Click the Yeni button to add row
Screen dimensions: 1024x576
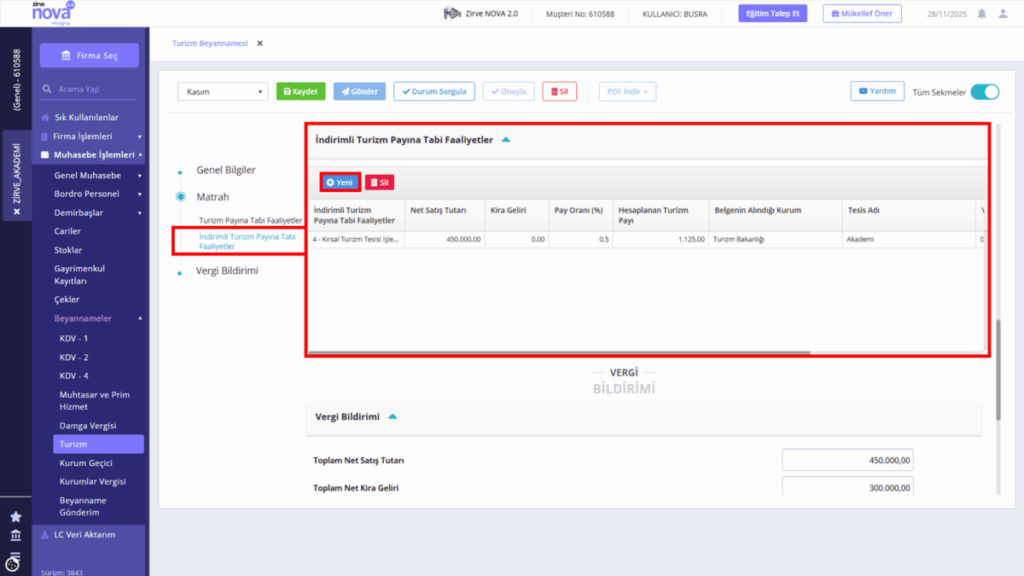point(340,182)
